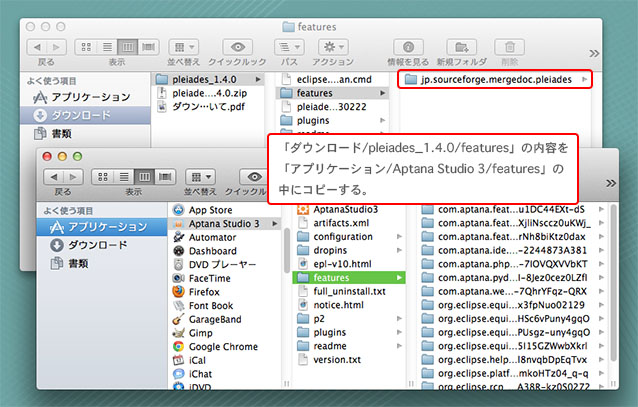Select Google Chrome application

(x=225, y=347)
